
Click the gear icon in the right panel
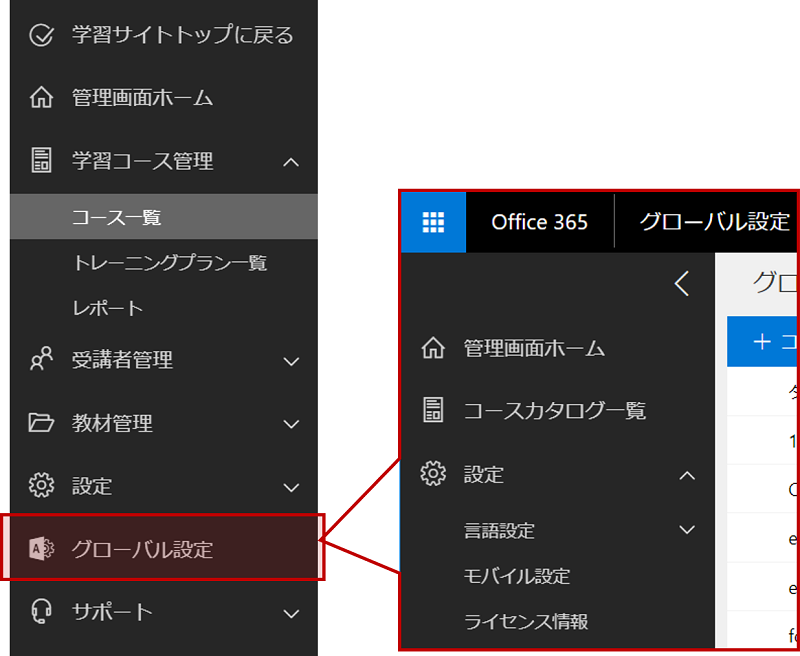click(433, 474)
